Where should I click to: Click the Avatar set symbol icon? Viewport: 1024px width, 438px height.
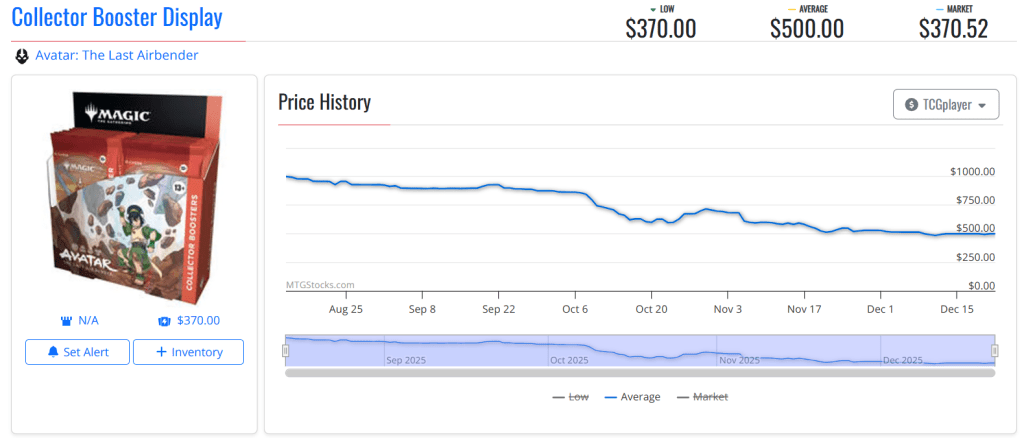click(x=22, y=55)
